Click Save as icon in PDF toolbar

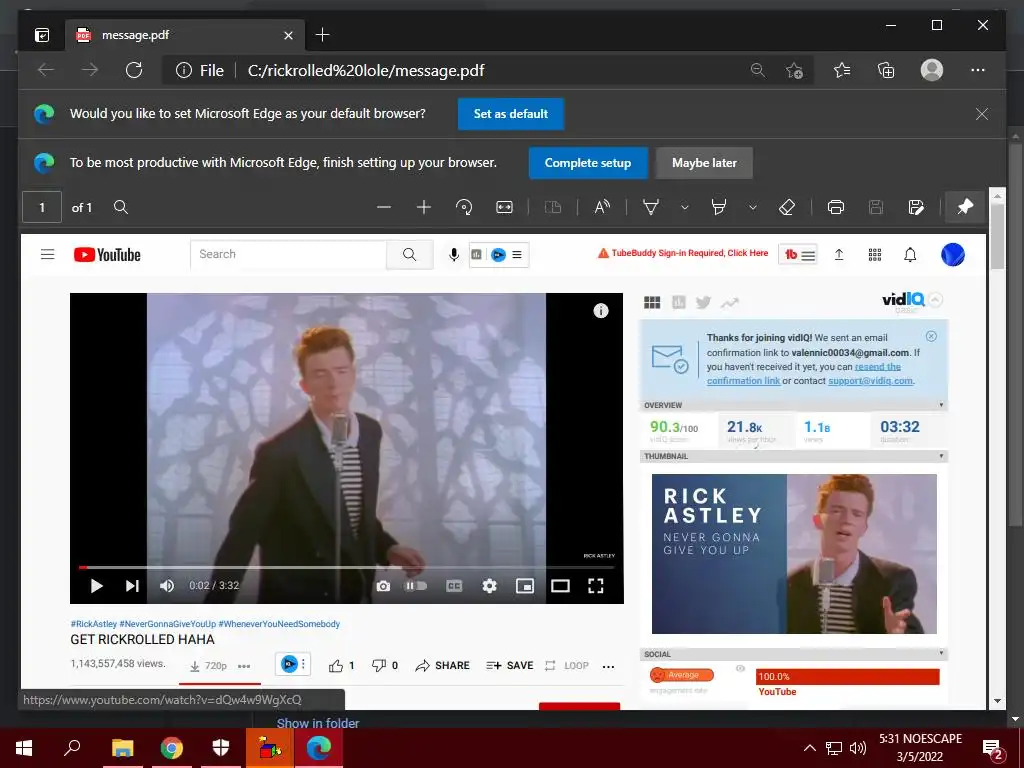pos(916,207)
